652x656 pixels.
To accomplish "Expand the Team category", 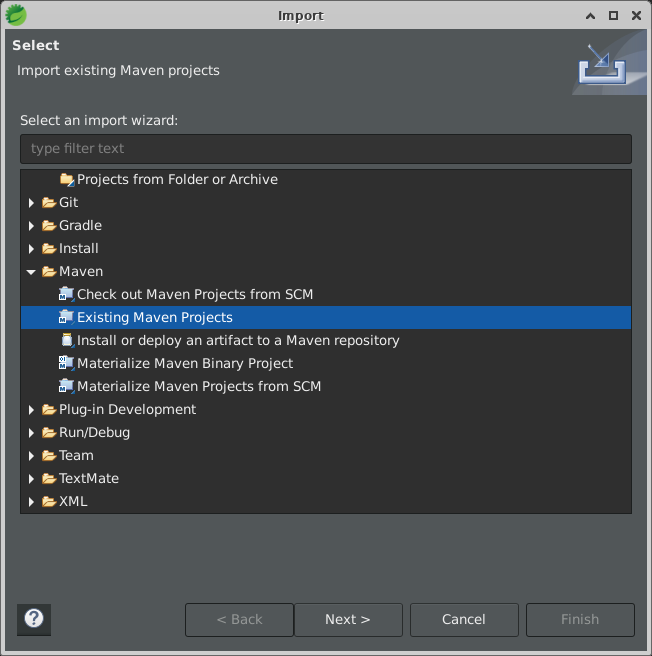I will tap(31, 456).
